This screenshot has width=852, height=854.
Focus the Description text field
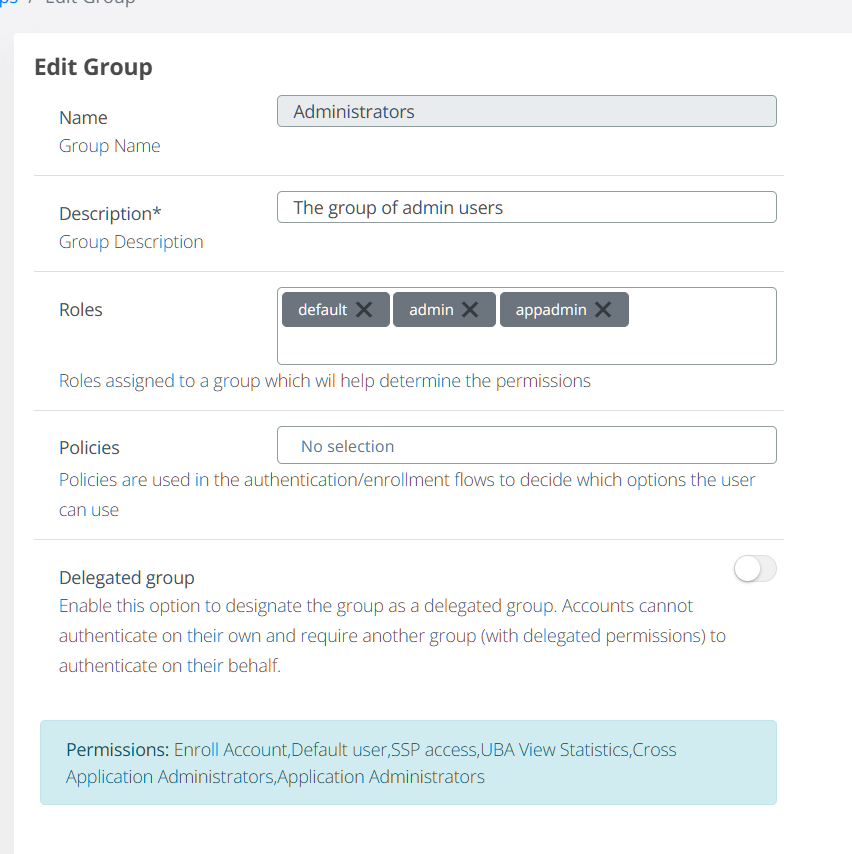coord(526,208)
